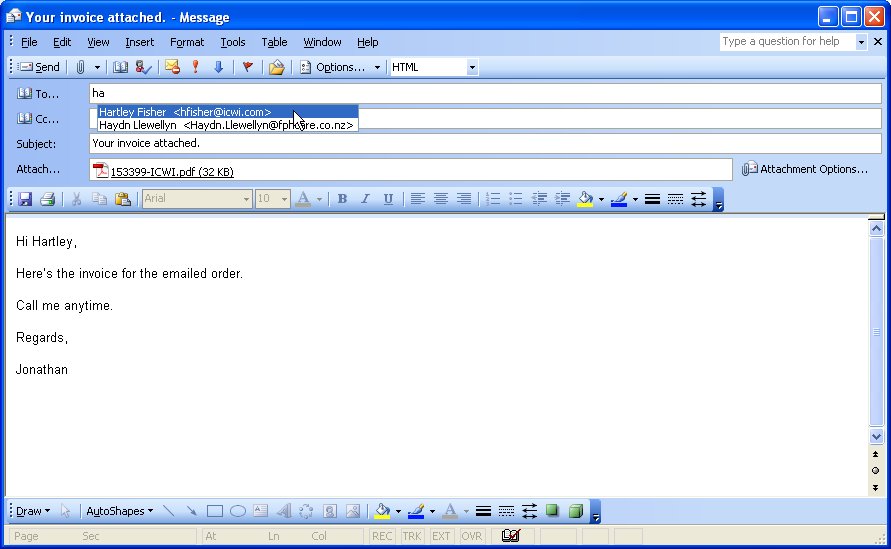Set Importance Low with blue arrow
Screen dimensions: 891x549
click(218, 67)
